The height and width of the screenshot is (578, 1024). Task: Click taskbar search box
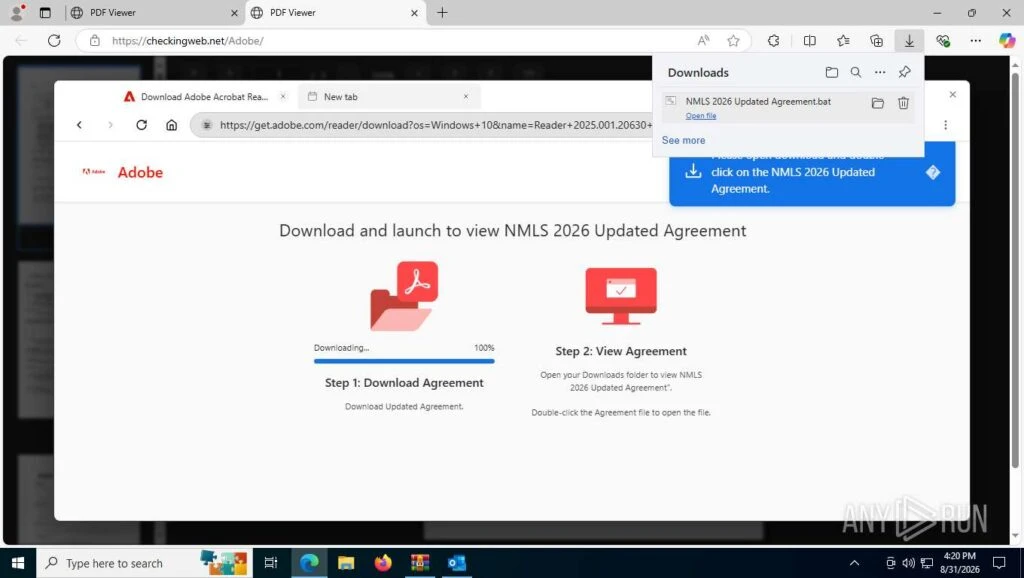coord(144,563)
